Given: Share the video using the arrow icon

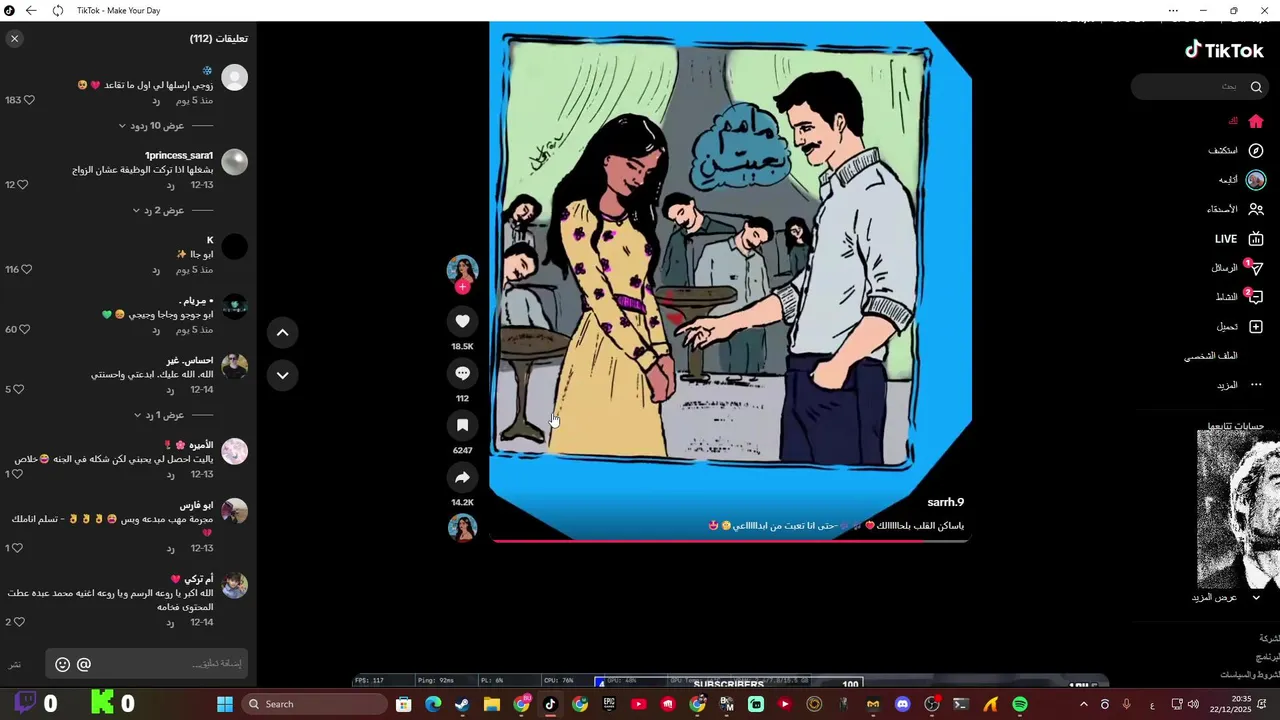Looking at the screenshot, I should (462, 477).
